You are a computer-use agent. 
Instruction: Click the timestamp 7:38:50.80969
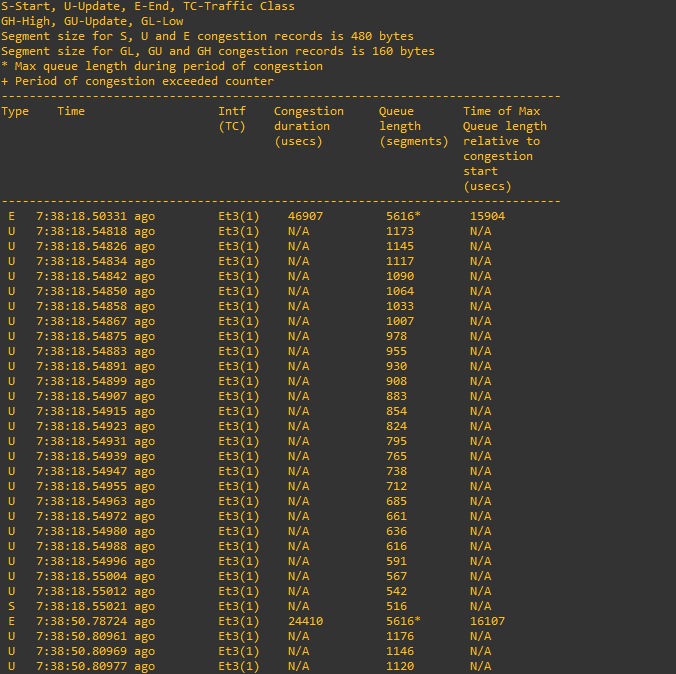pyautogui.click(x=81, y=651)
